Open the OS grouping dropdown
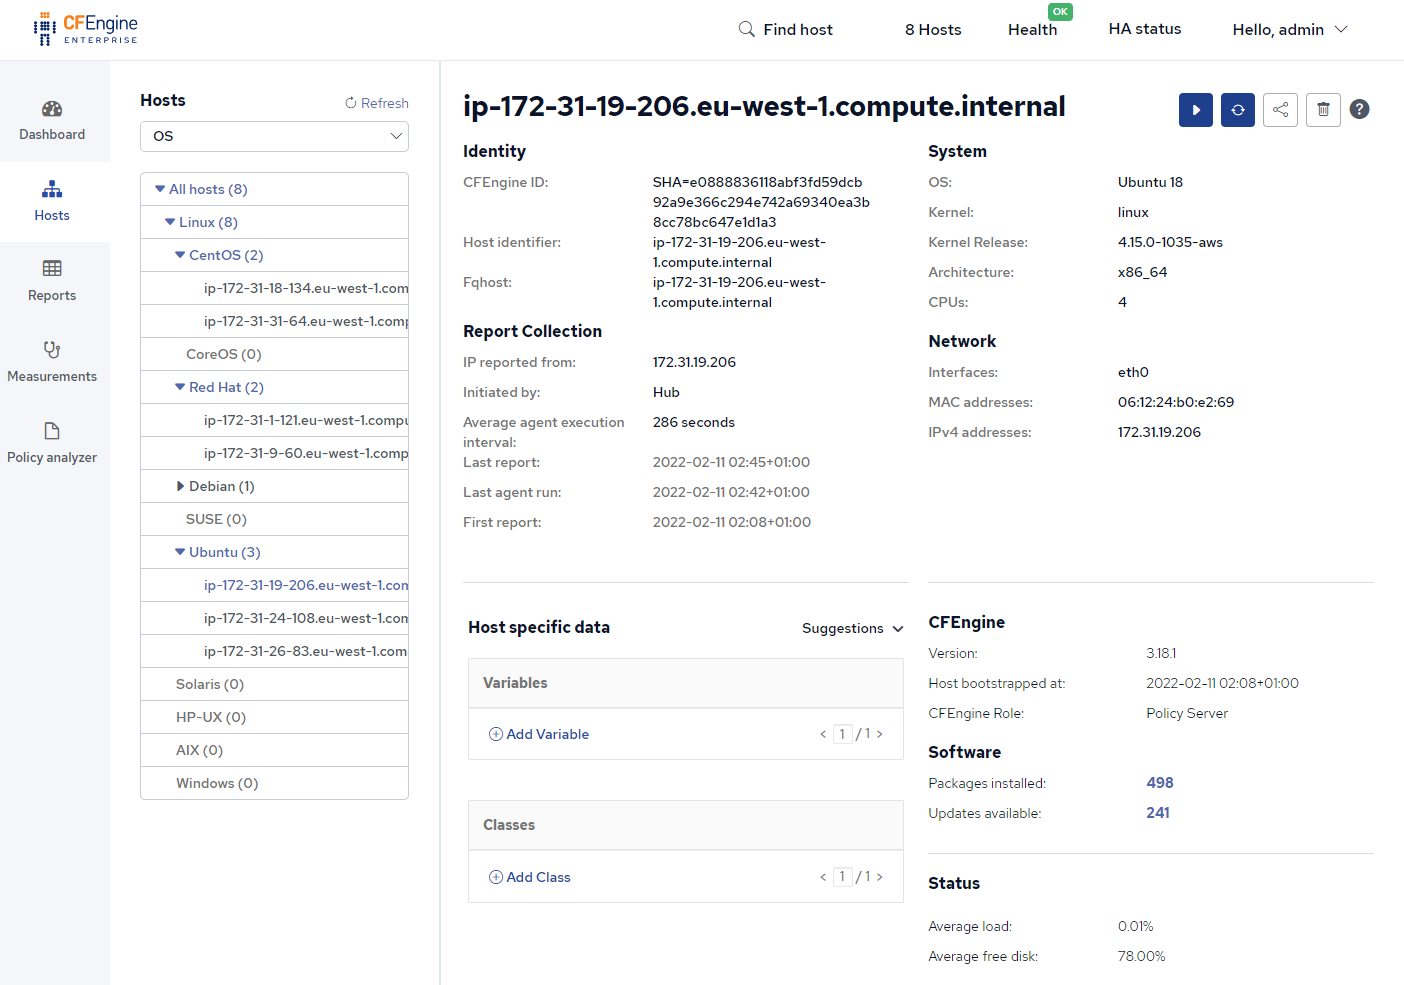The height and width of the screenshot is (985, 1404). [x=274, y=136]
